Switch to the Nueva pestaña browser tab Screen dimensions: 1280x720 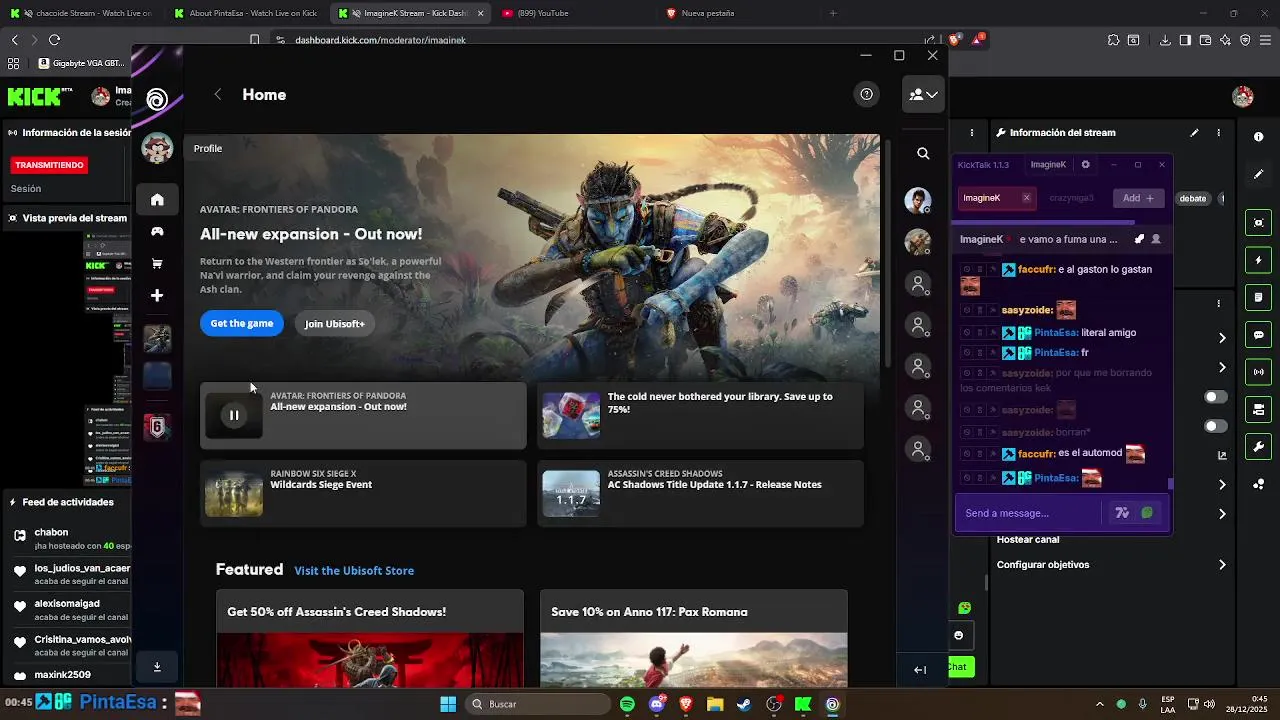coord(738,13)
